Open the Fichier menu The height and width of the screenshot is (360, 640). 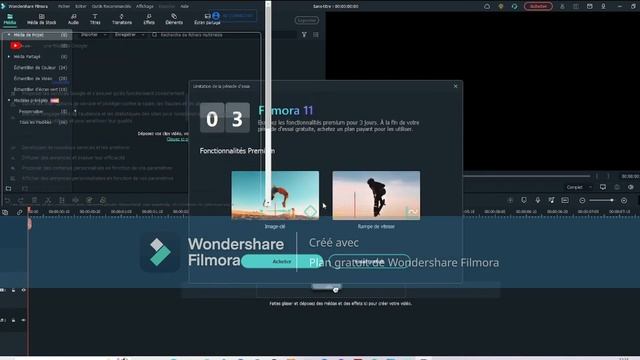64,7
